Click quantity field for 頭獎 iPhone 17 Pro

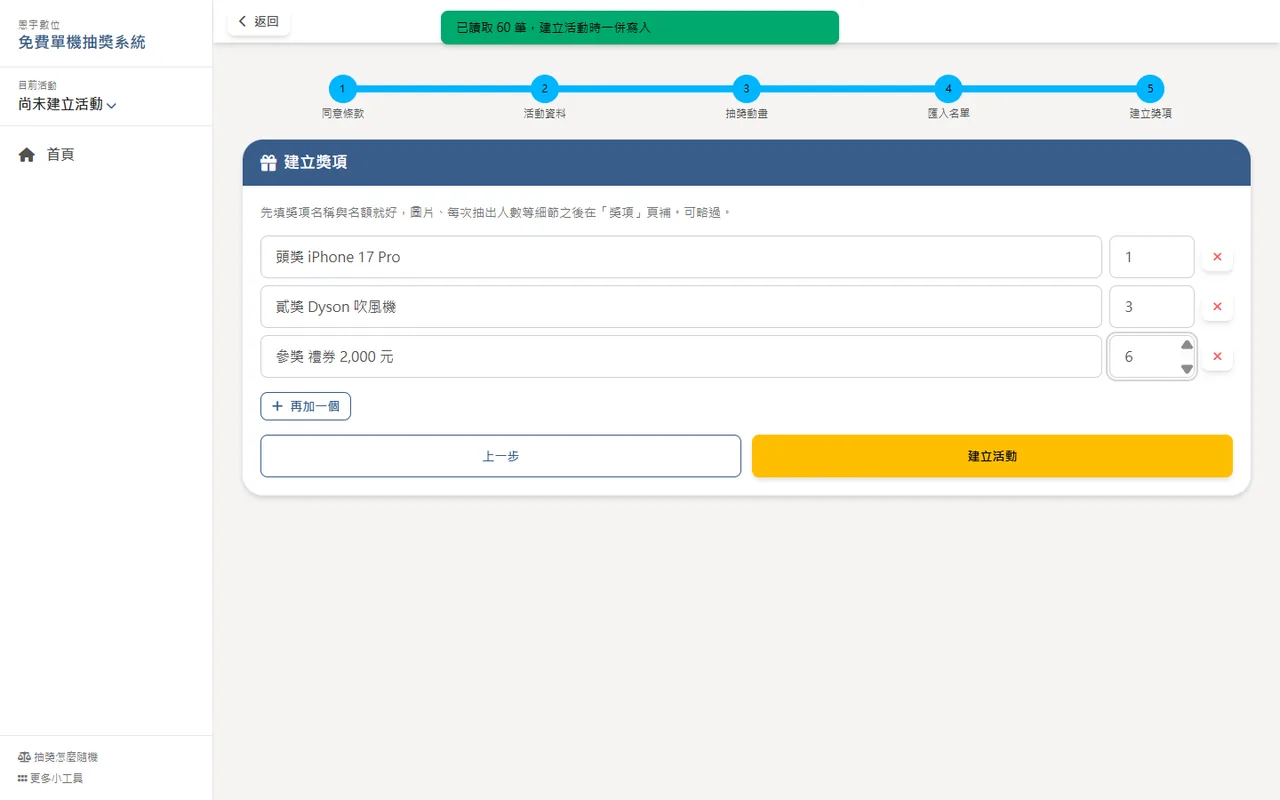tap(1152, 257)
